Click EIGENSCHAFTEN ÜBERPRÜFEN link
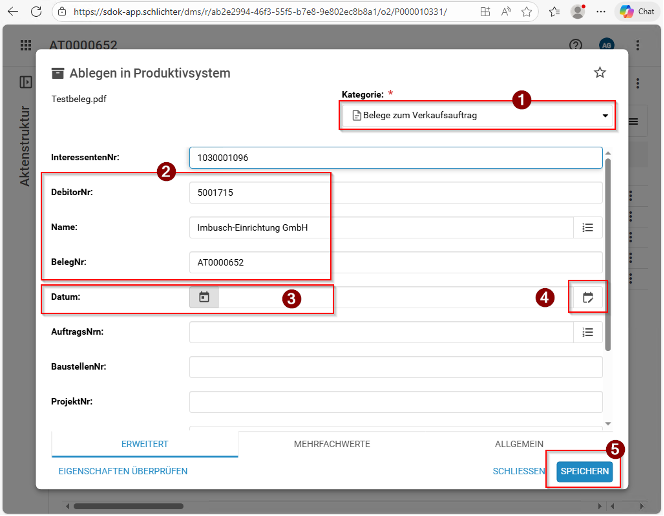The width and height of the screenshot is (664, 516). pos(123,471)
